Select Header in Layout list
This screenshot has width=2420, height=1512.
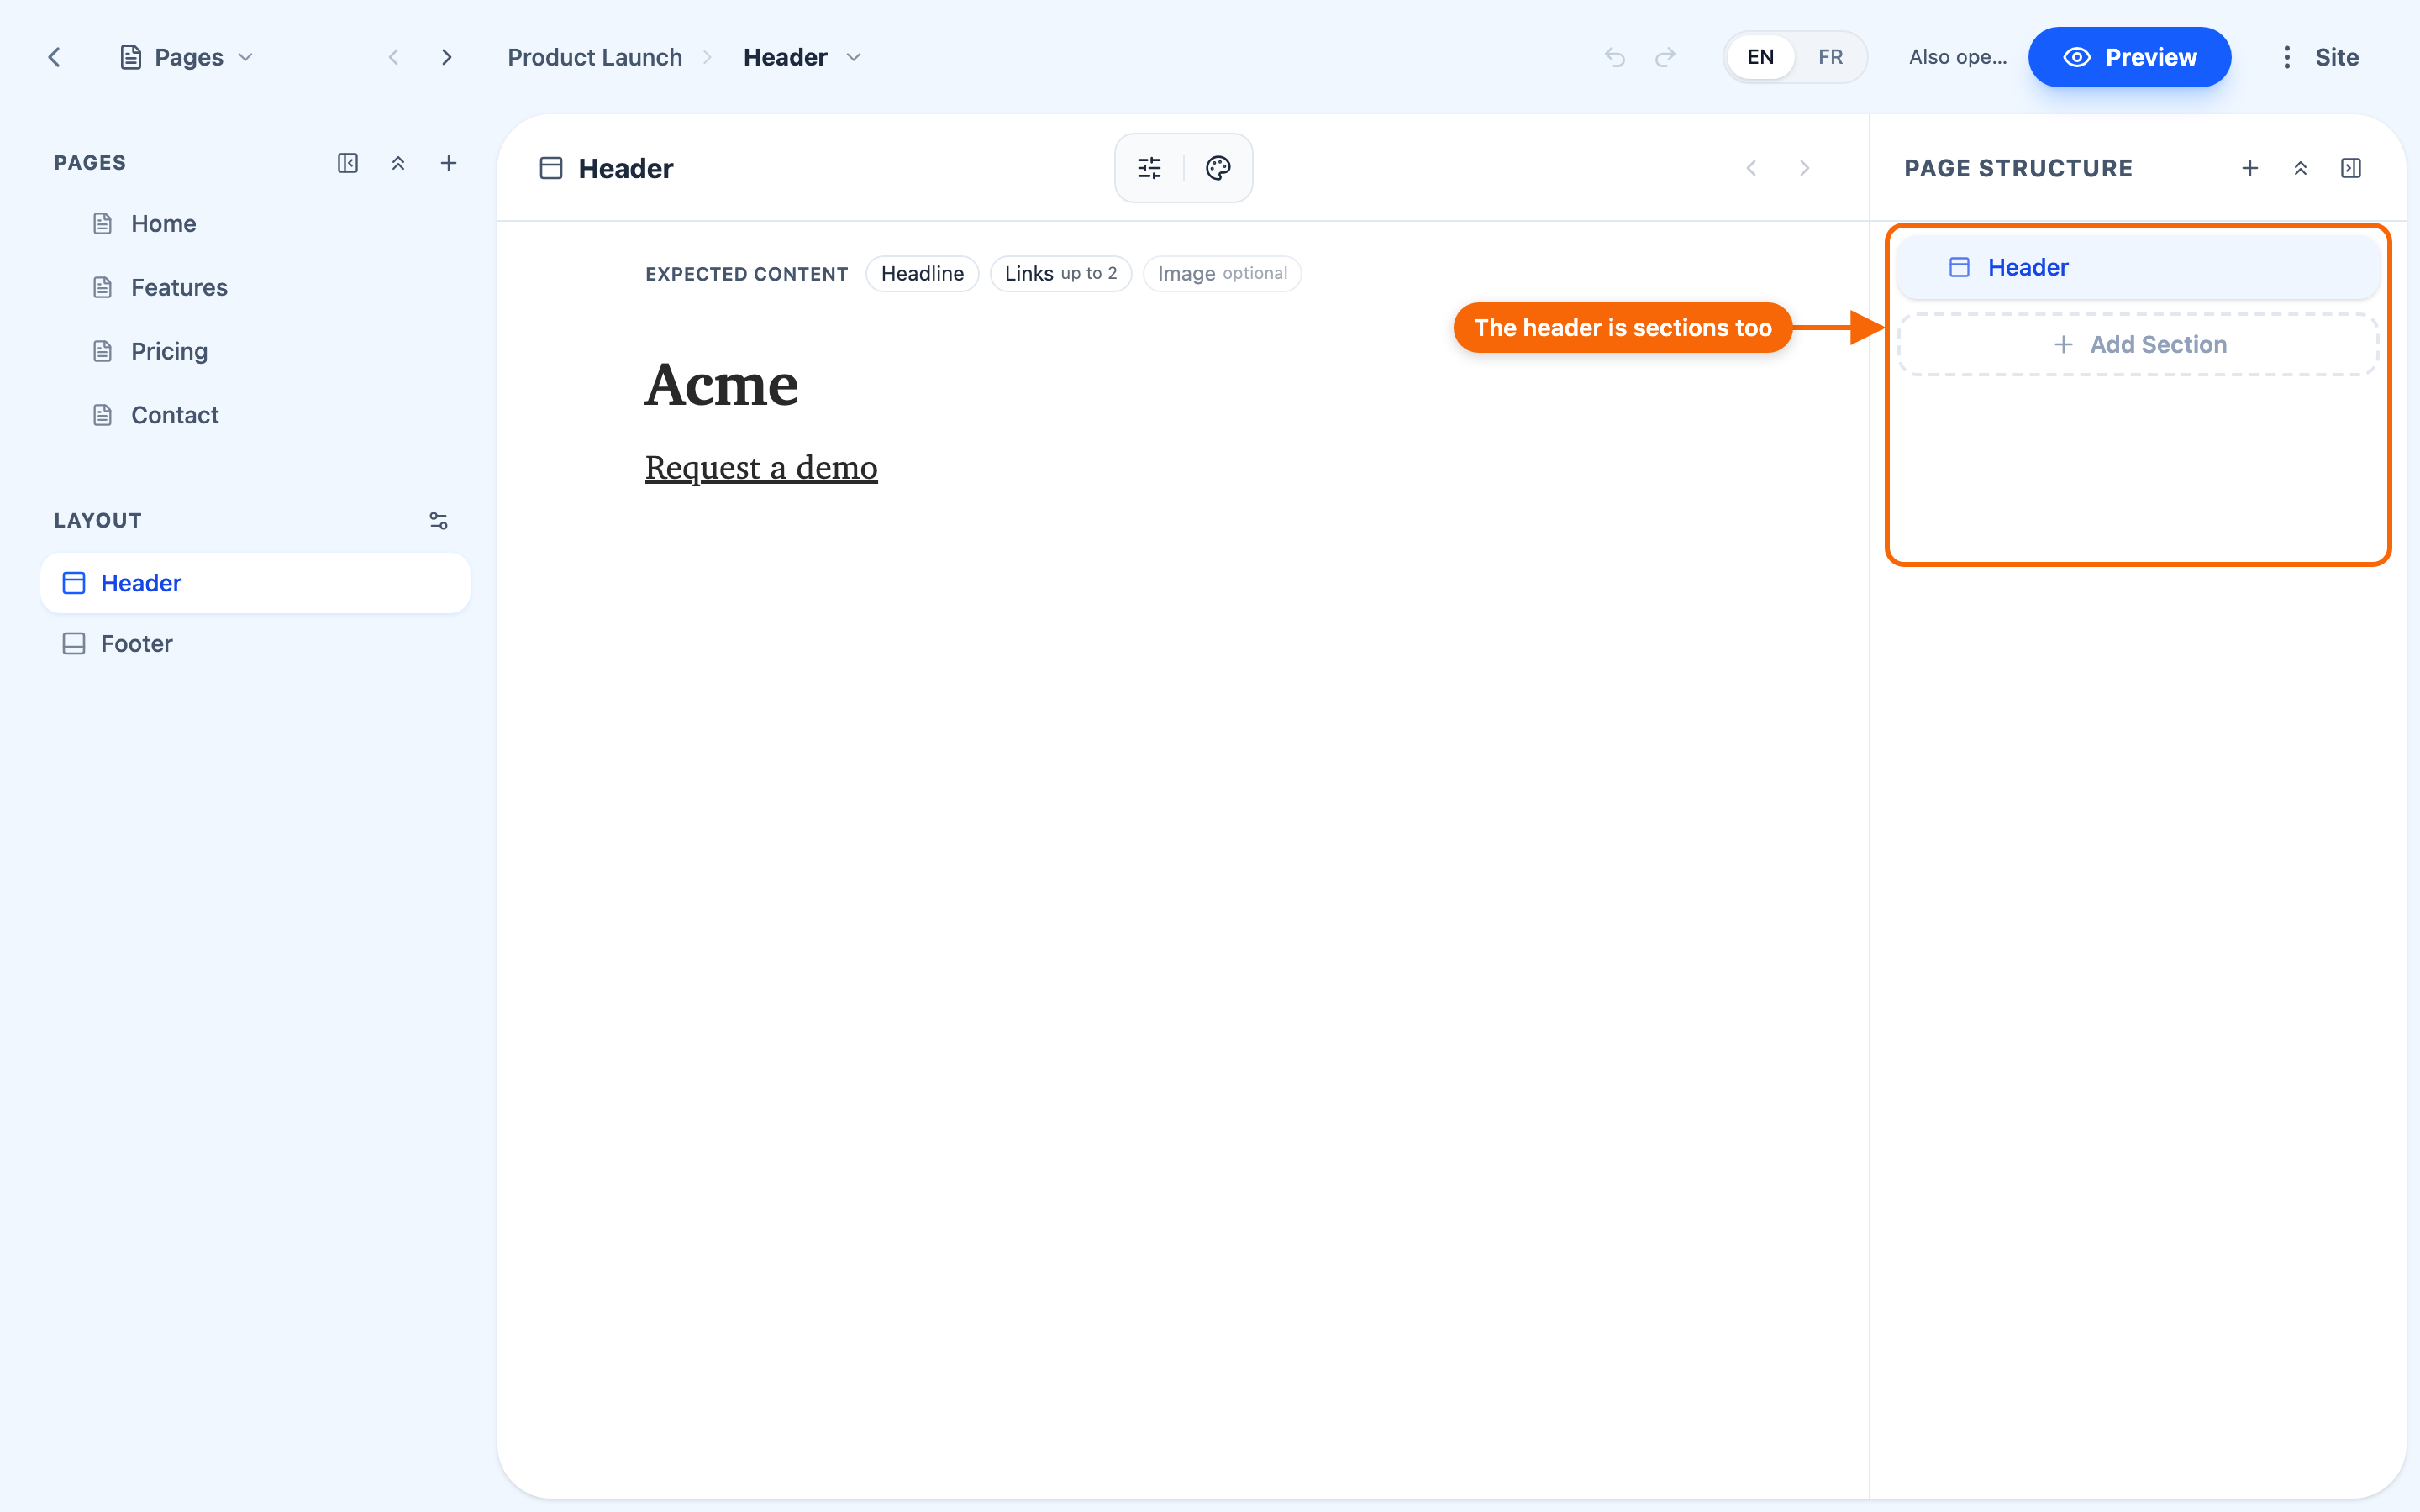tap(255, 583)
